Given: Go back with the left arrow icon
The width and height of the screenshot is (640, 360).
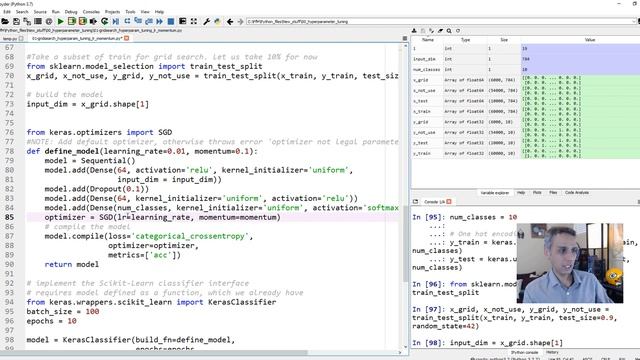Looking at the screenshot, I should click(230, 21).
